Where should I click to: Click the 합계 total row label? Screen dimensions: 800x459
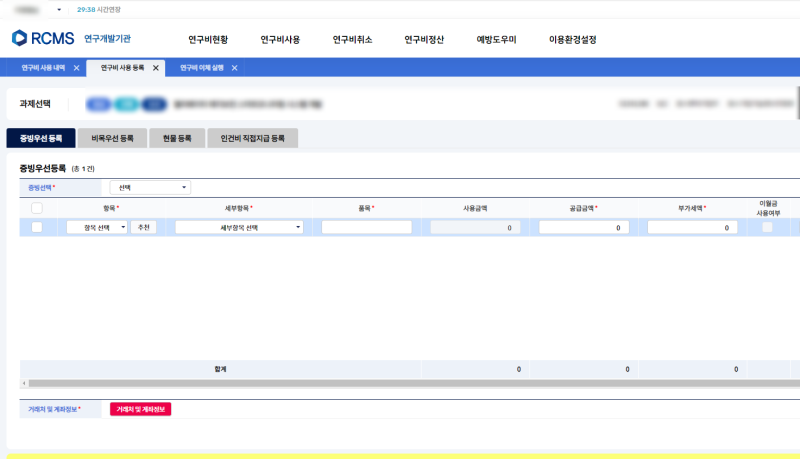point(220,369)
